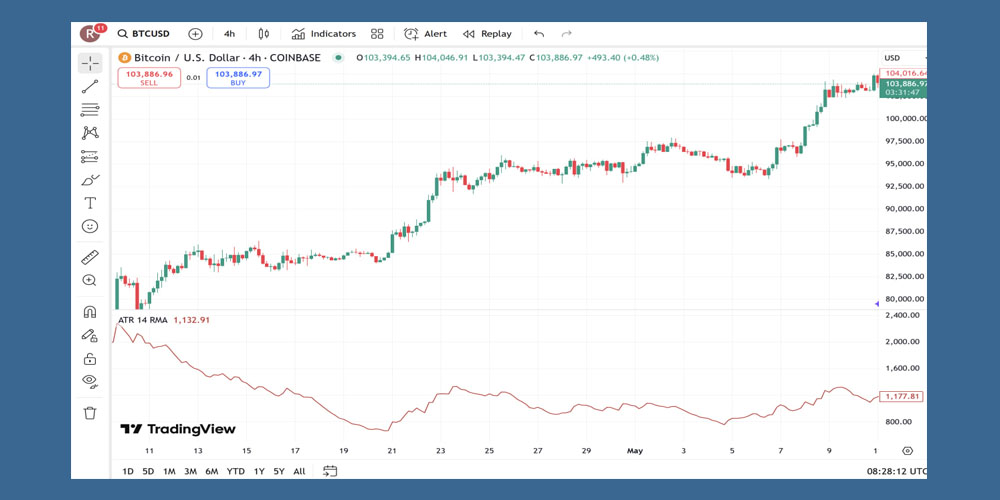This screenshot has height=500, width=1000.
Task: Switch to the YTD time range
Action: (235, 471)
